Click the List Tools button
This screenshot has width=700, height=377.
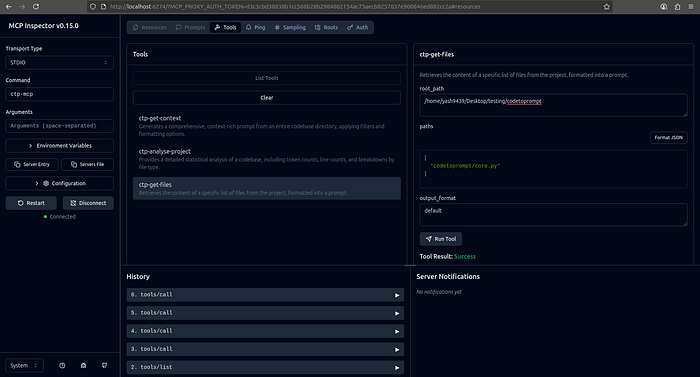[x=267, y=78]
